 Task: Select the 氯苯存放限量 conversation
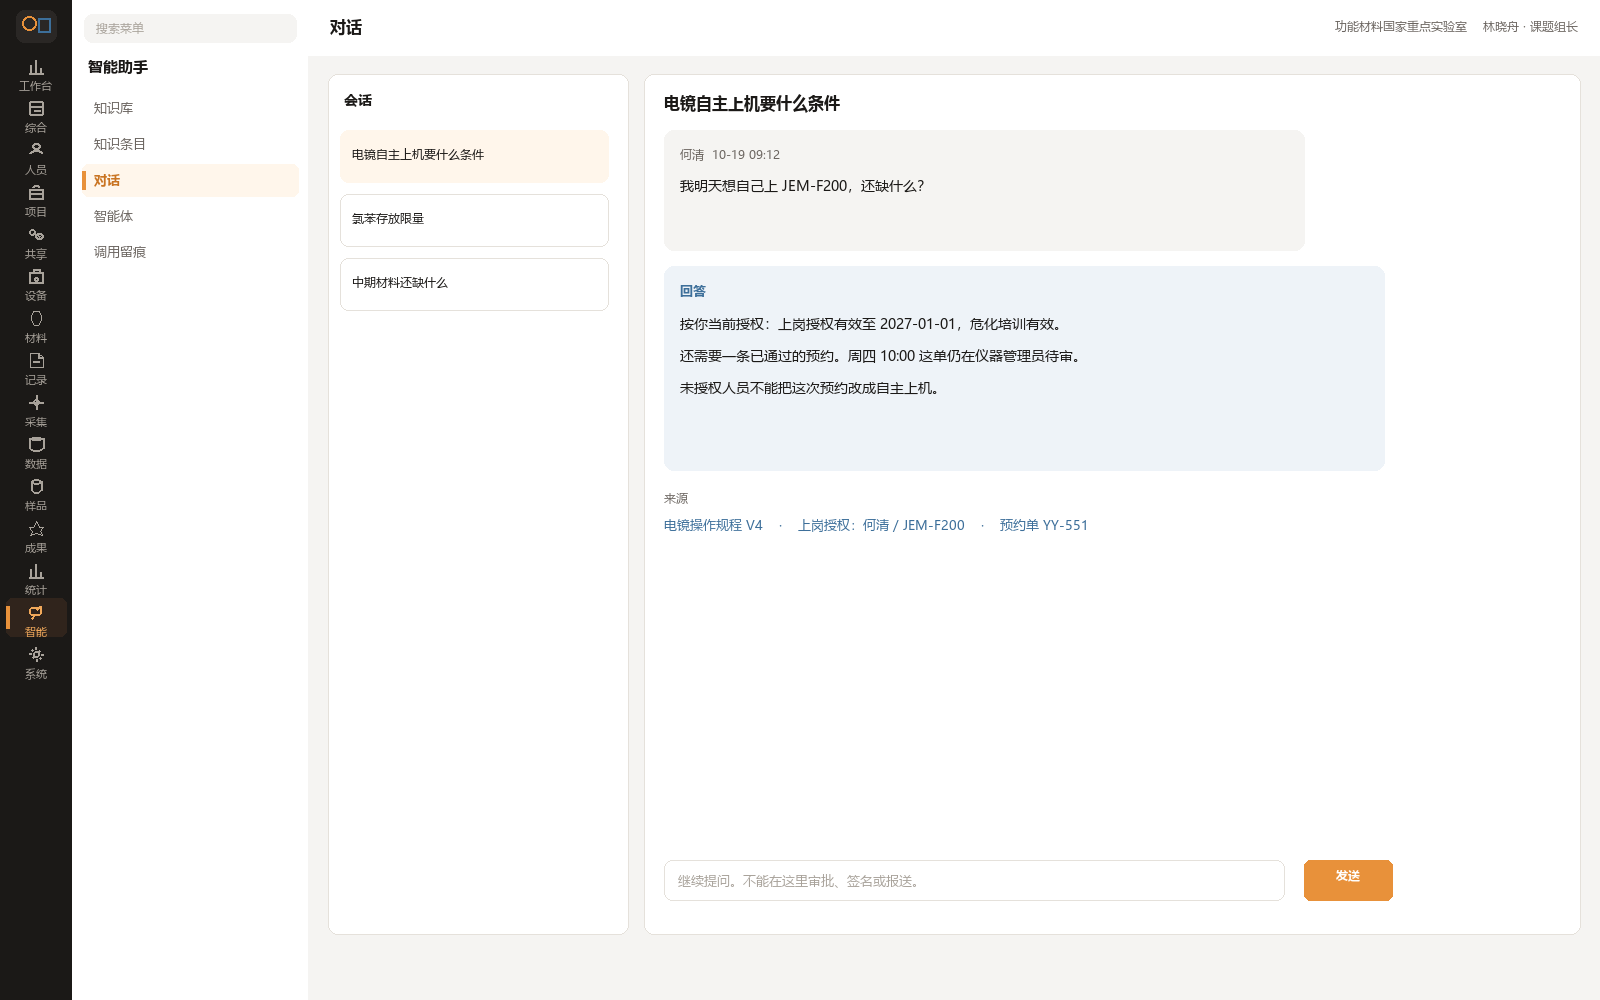point(474,220)
